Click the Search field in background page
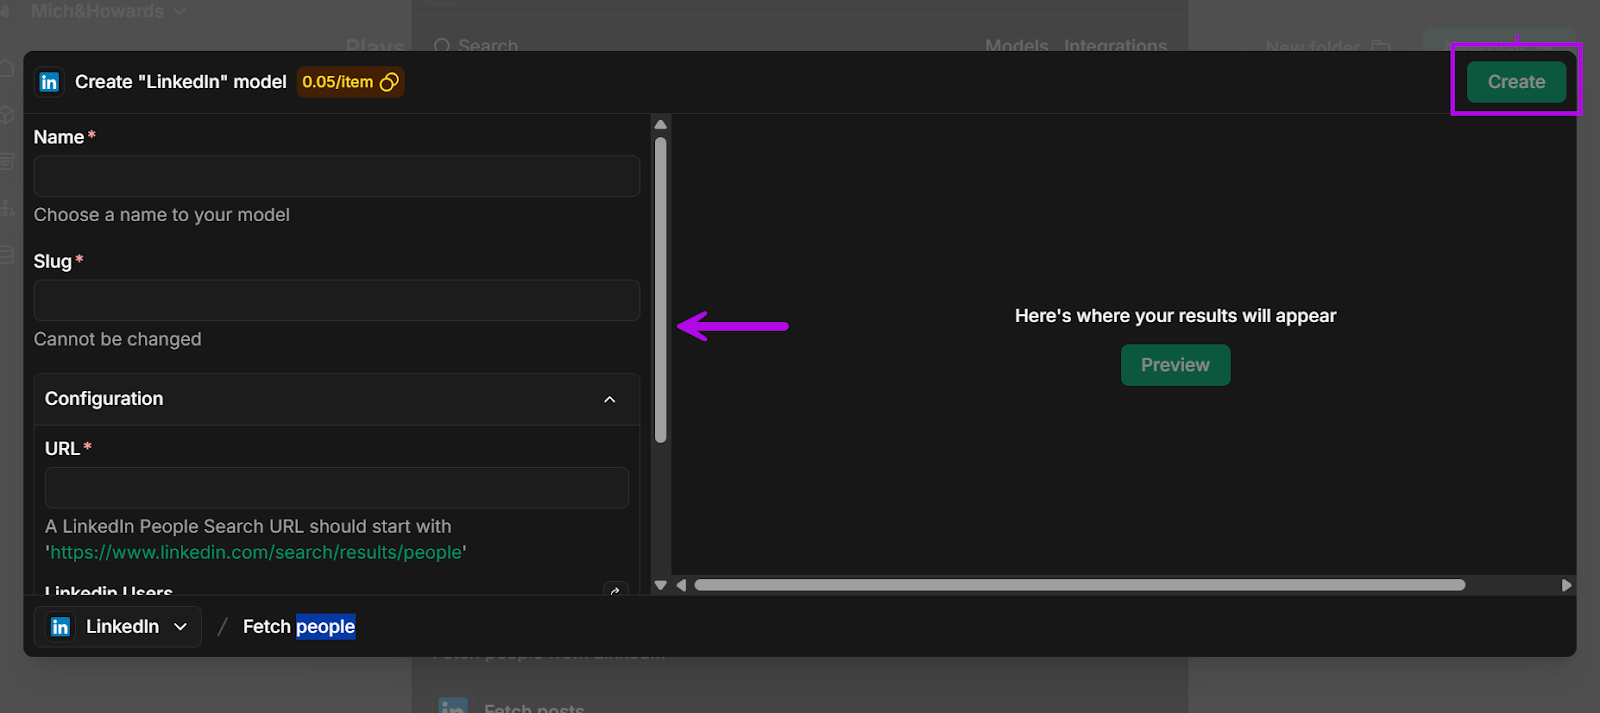This screenshot has width=1600, height=713. (x=476, y=45)
